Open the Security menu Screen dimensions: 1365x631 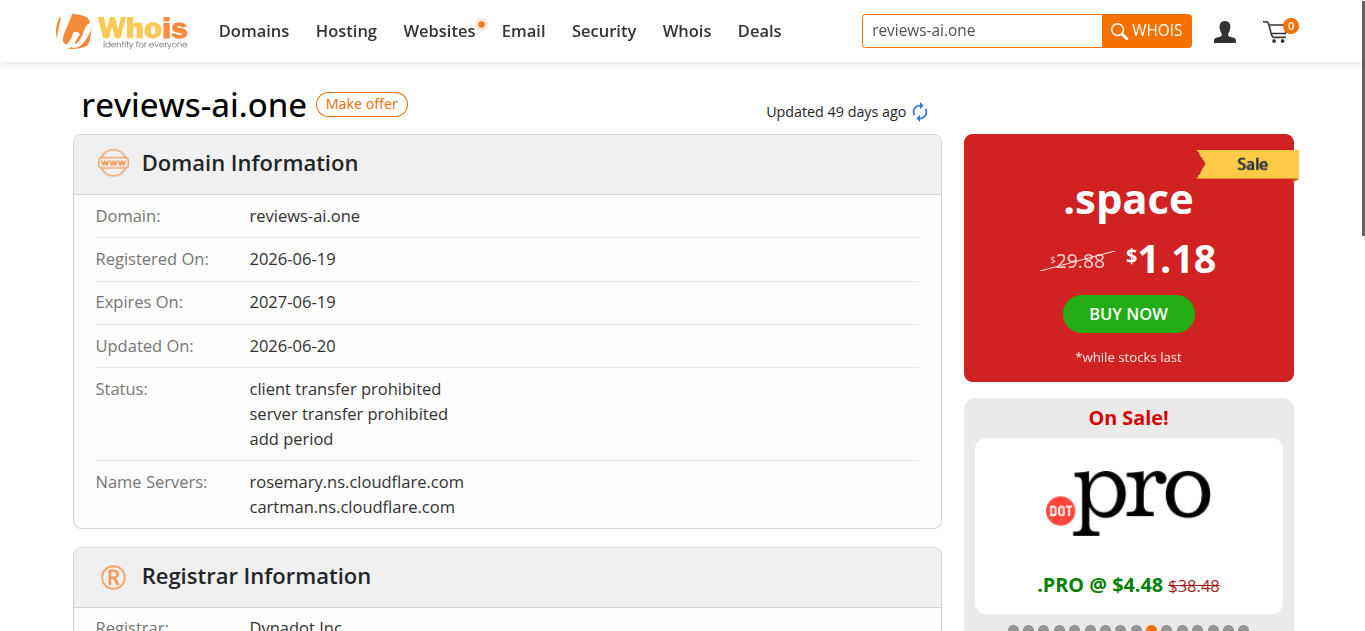click(604, 31)
